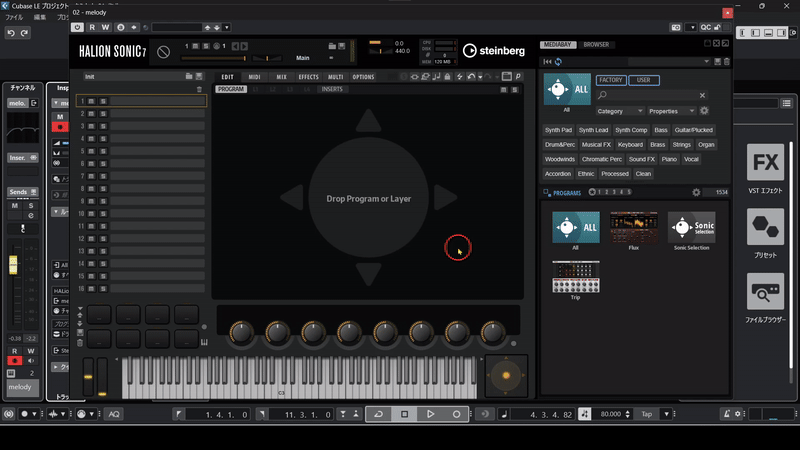Toggle the player/editor window icon
The image size is (800, 450).
(x=507, y=77)
